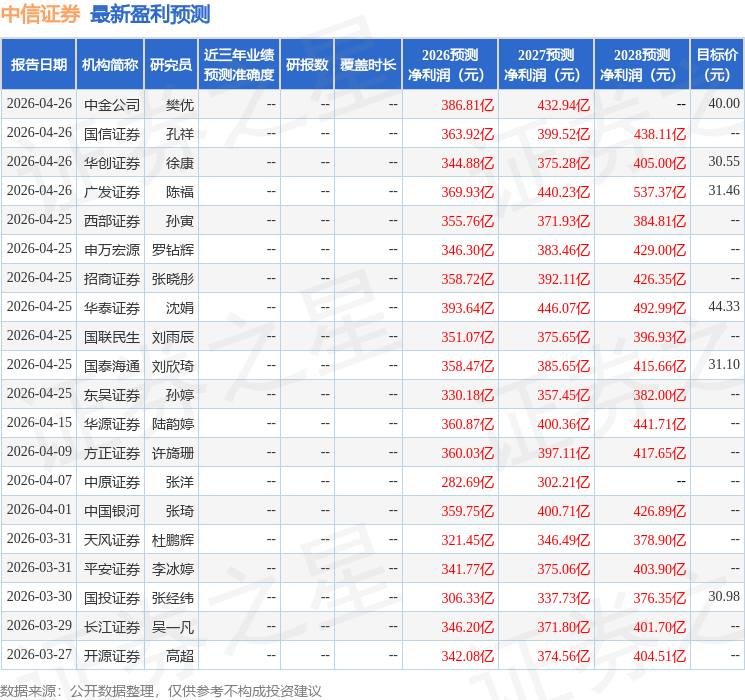The width and height of the screenshot is (745, 700).
Task: Click analyst name 樊优
Action: [x=180, y=105]
